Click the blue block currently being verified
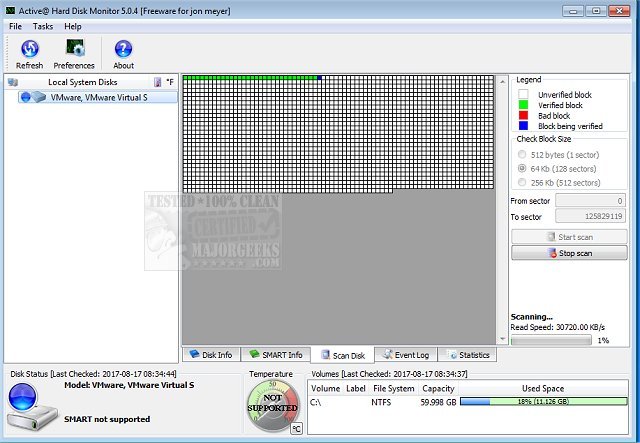 pyautogui.click(x=320, y=78)
